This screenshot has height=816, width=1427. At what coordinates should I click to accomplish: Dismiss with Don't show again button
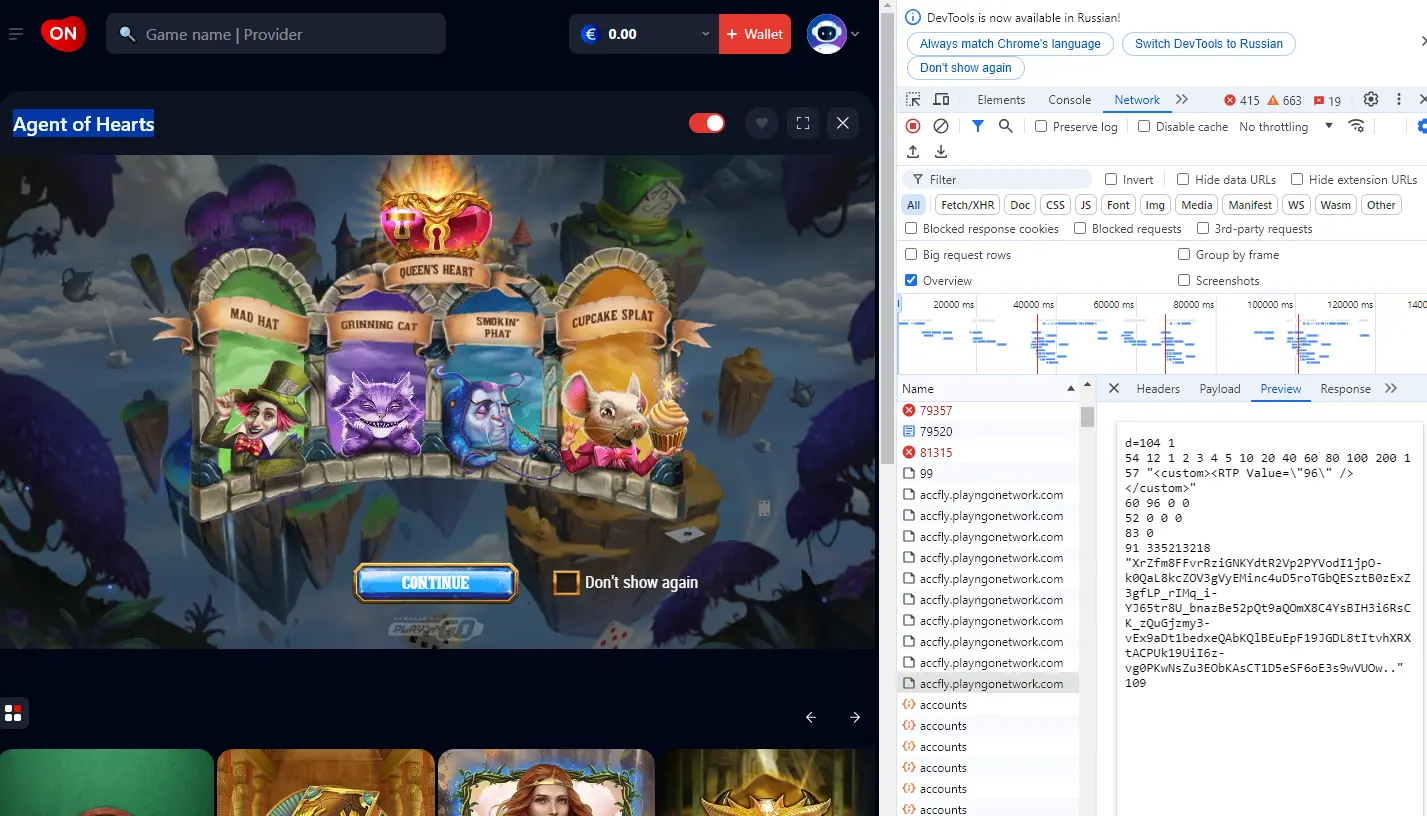pyautogui.click(x=965, y=68)
